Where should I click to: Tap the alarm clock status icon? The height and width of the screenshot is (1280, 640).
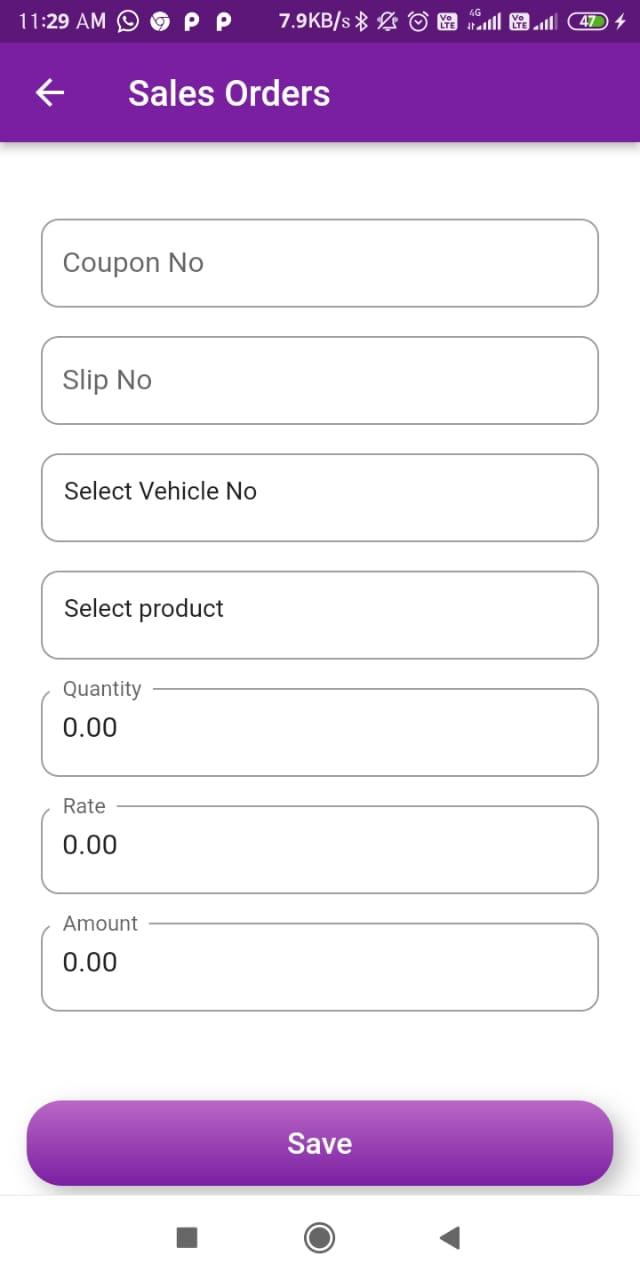tap(419, 21)
